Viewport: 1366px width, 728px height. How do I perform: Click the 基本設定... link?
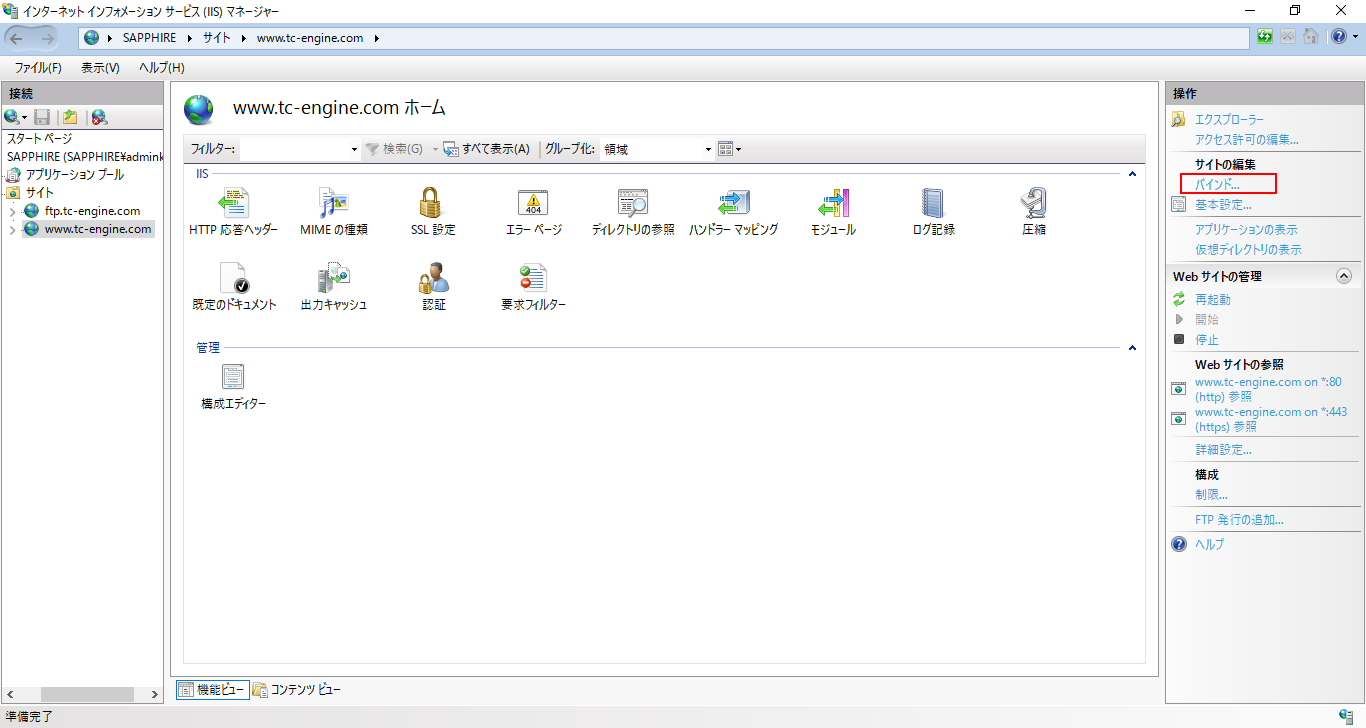pyautogui.click(x=1223, y=204)
